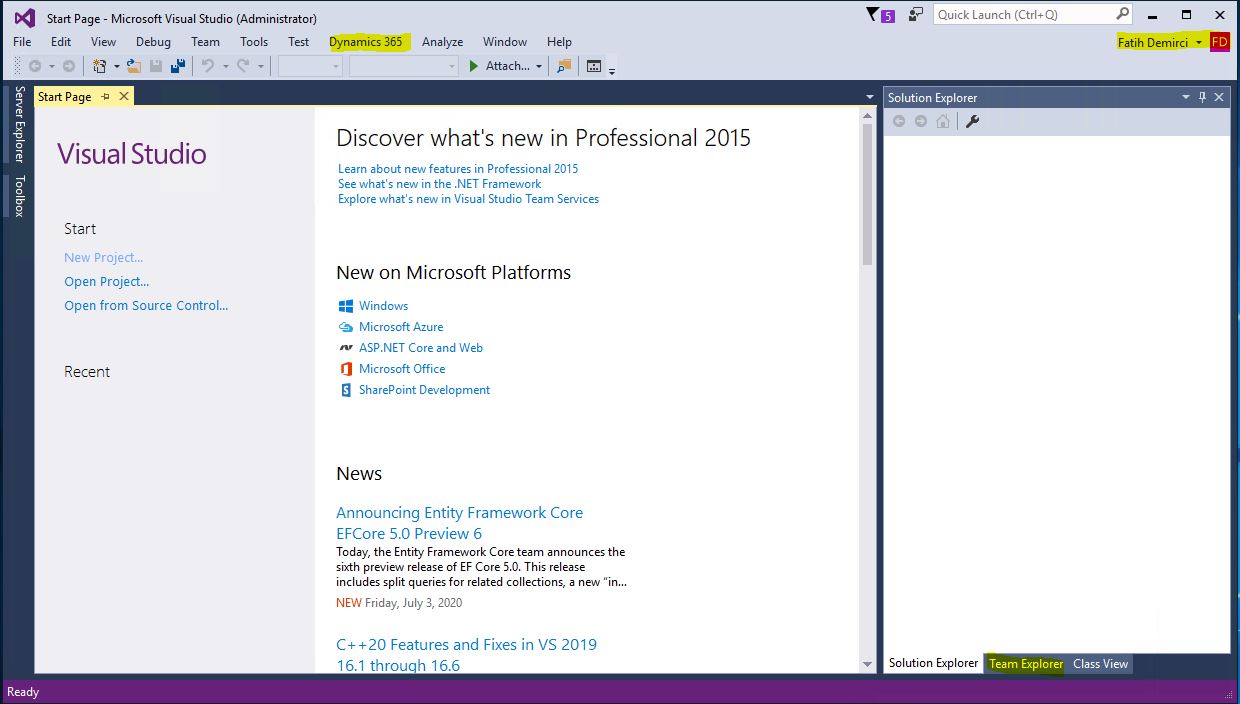Click the Find in Files toolbar icon
The width and height of the screenshot is (1240, 704).
(564, 66)
